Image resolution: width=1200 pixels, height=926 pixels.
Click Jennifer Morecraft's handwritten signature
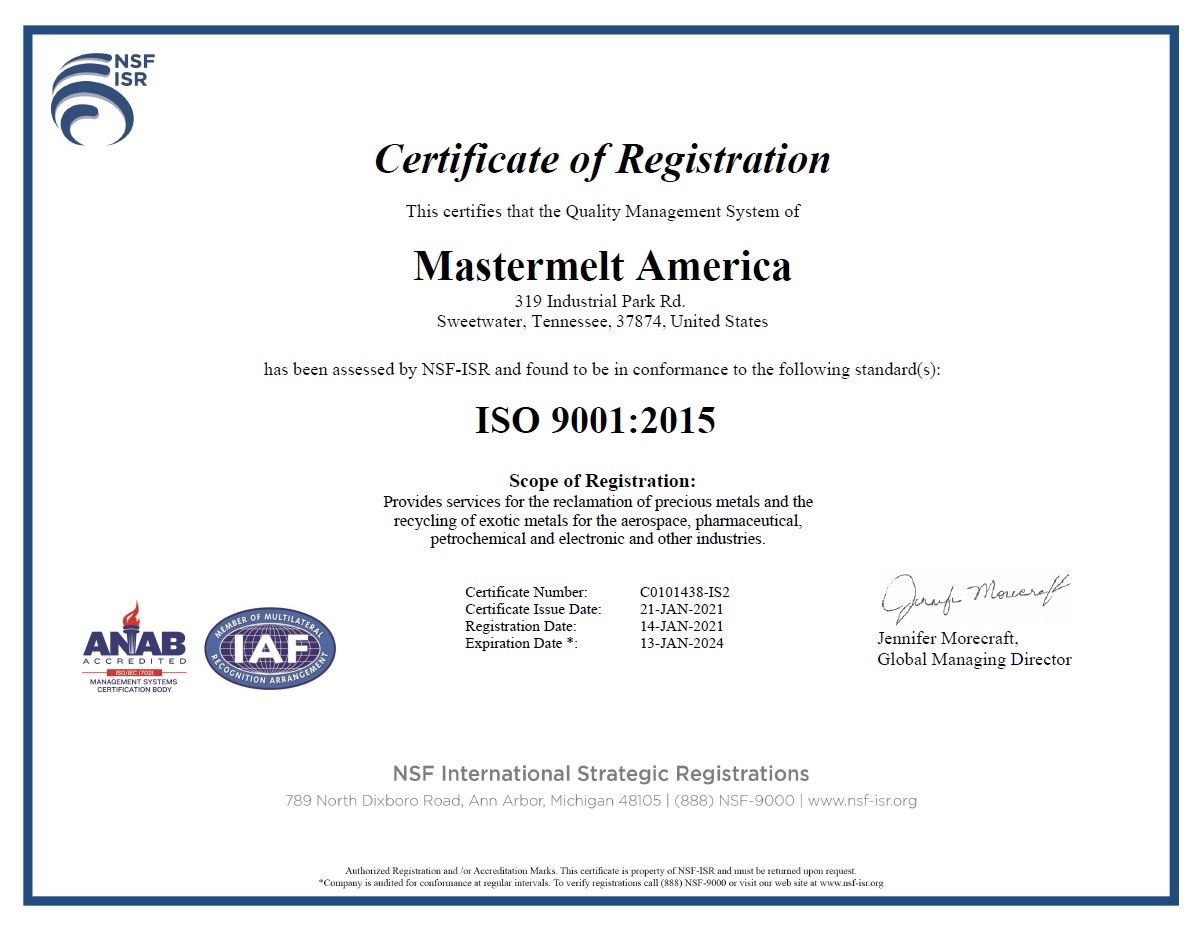click(x=976, y=598)
